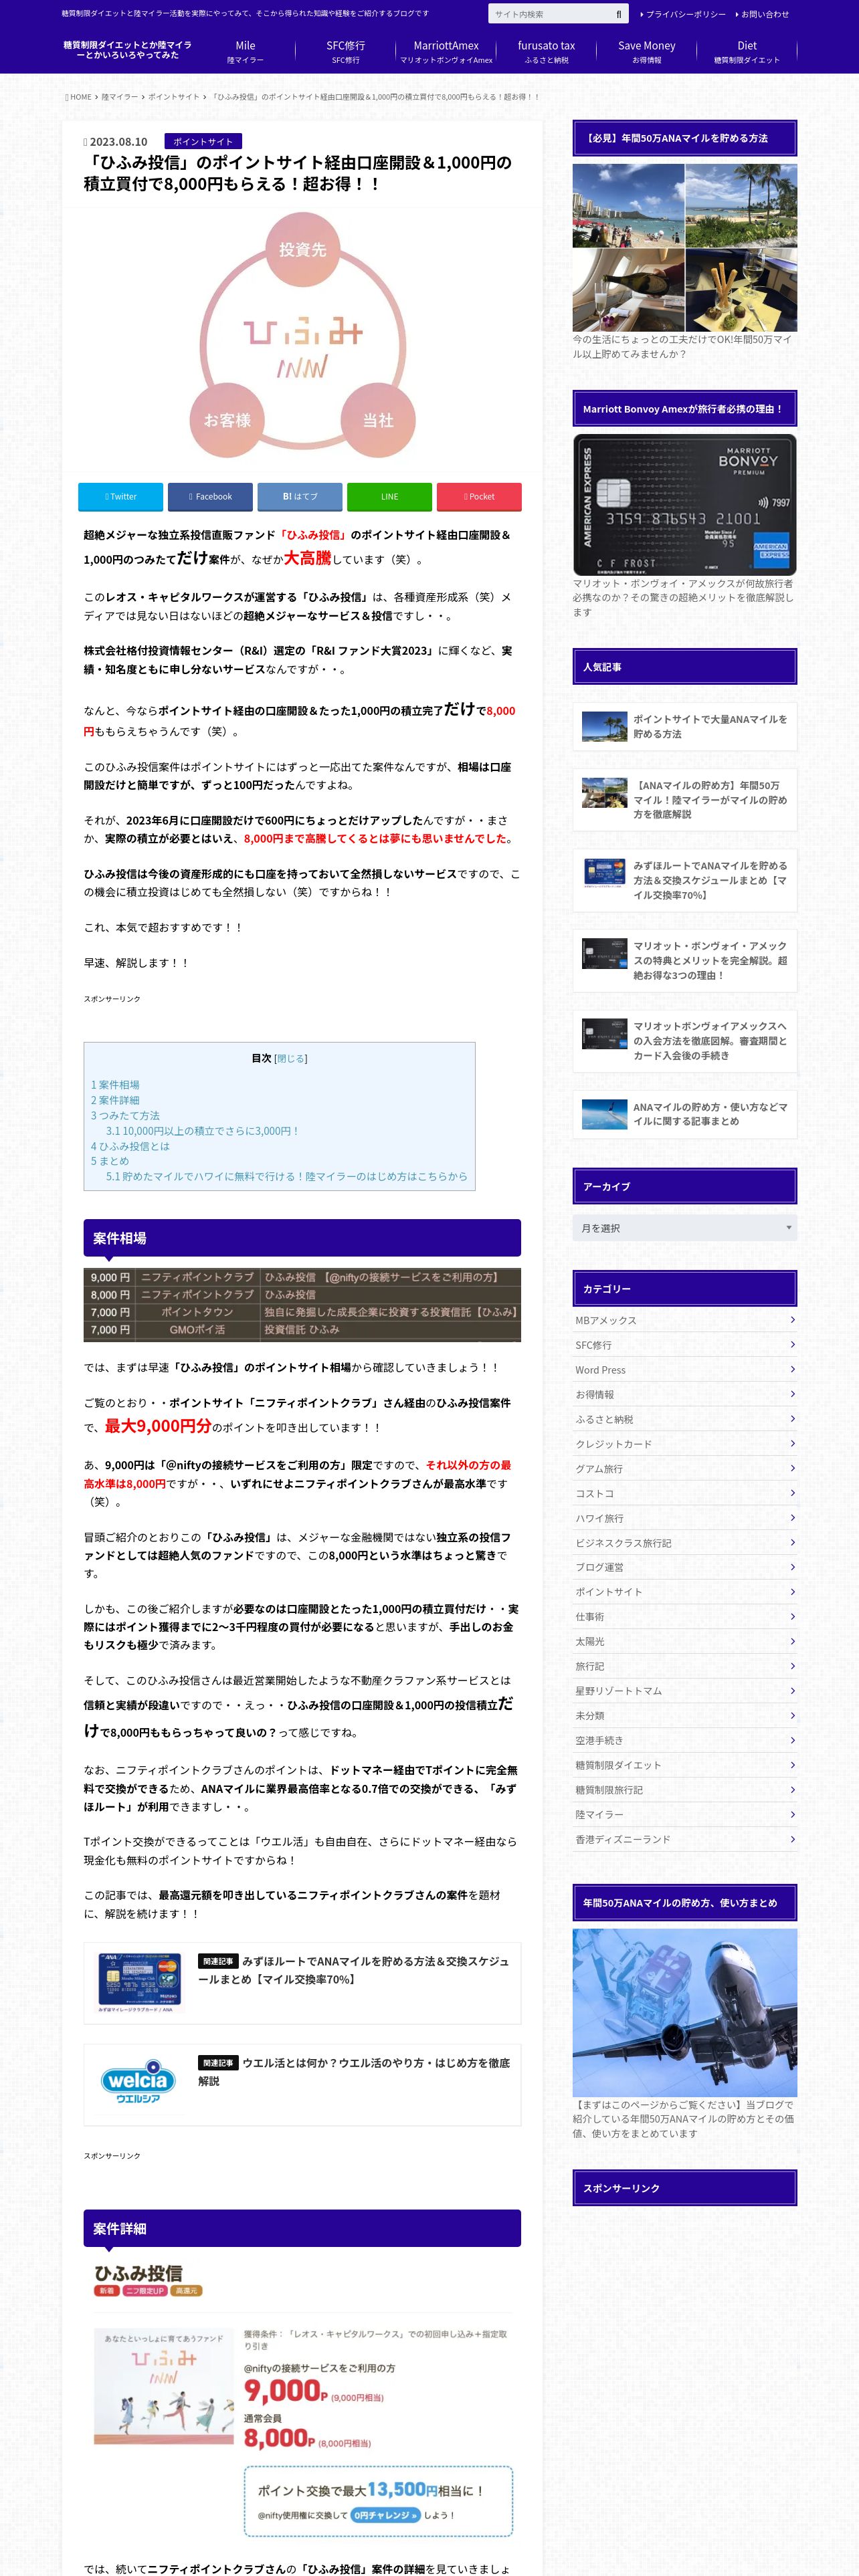Jump to 3.1 10,000円以上の積立 section
This screenshot has height=2576, width=859.
click(202, 1131)
